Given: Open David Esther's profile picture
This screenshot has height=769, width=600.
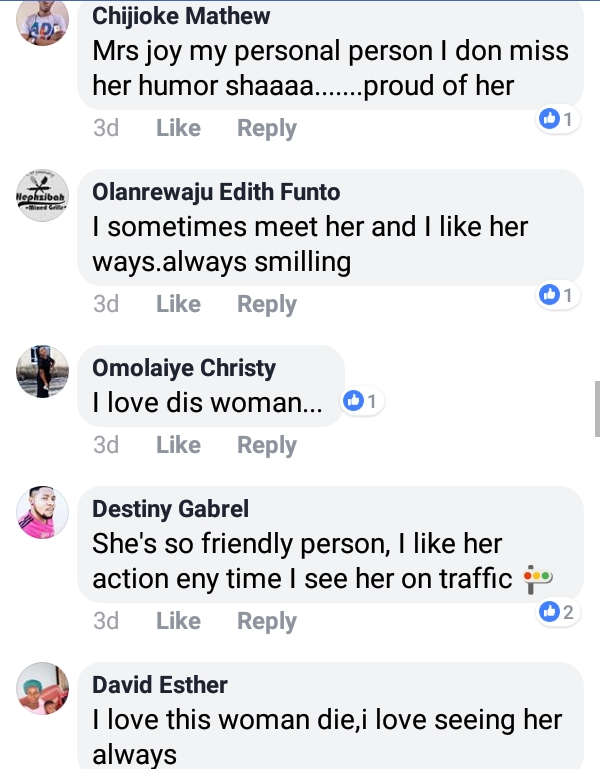Looking at the screenshot, I should (x=43, y=689).
